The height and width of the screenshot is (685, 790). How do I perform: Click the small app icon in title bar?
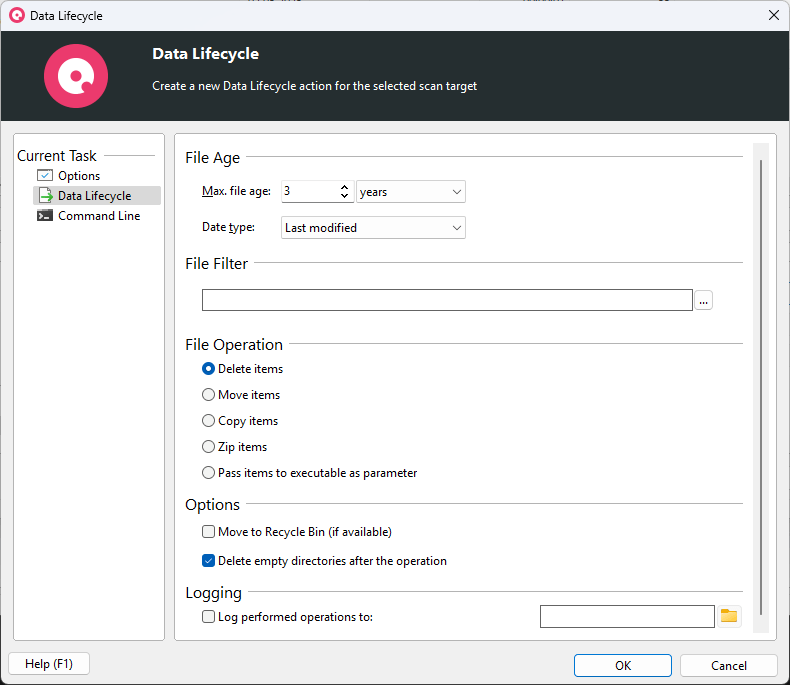[16, 16]
